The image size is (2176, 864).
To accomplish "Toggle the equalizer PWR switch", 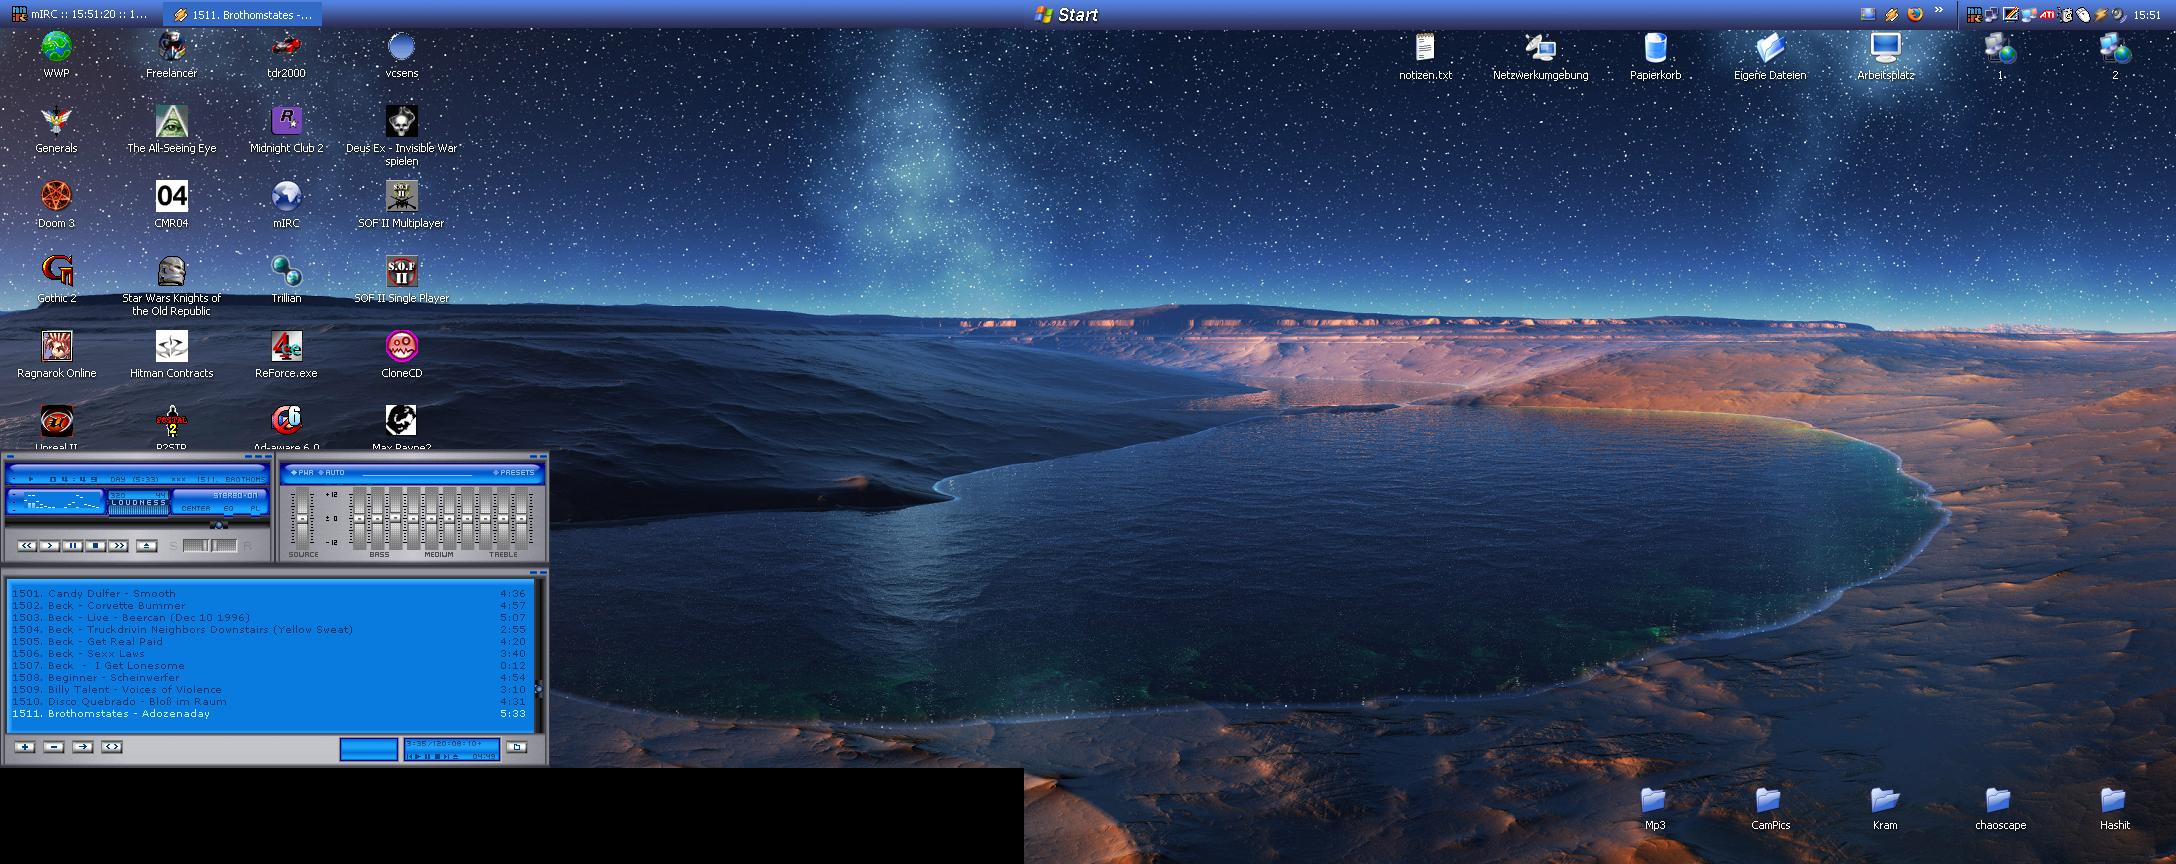I will coord(301,472).
